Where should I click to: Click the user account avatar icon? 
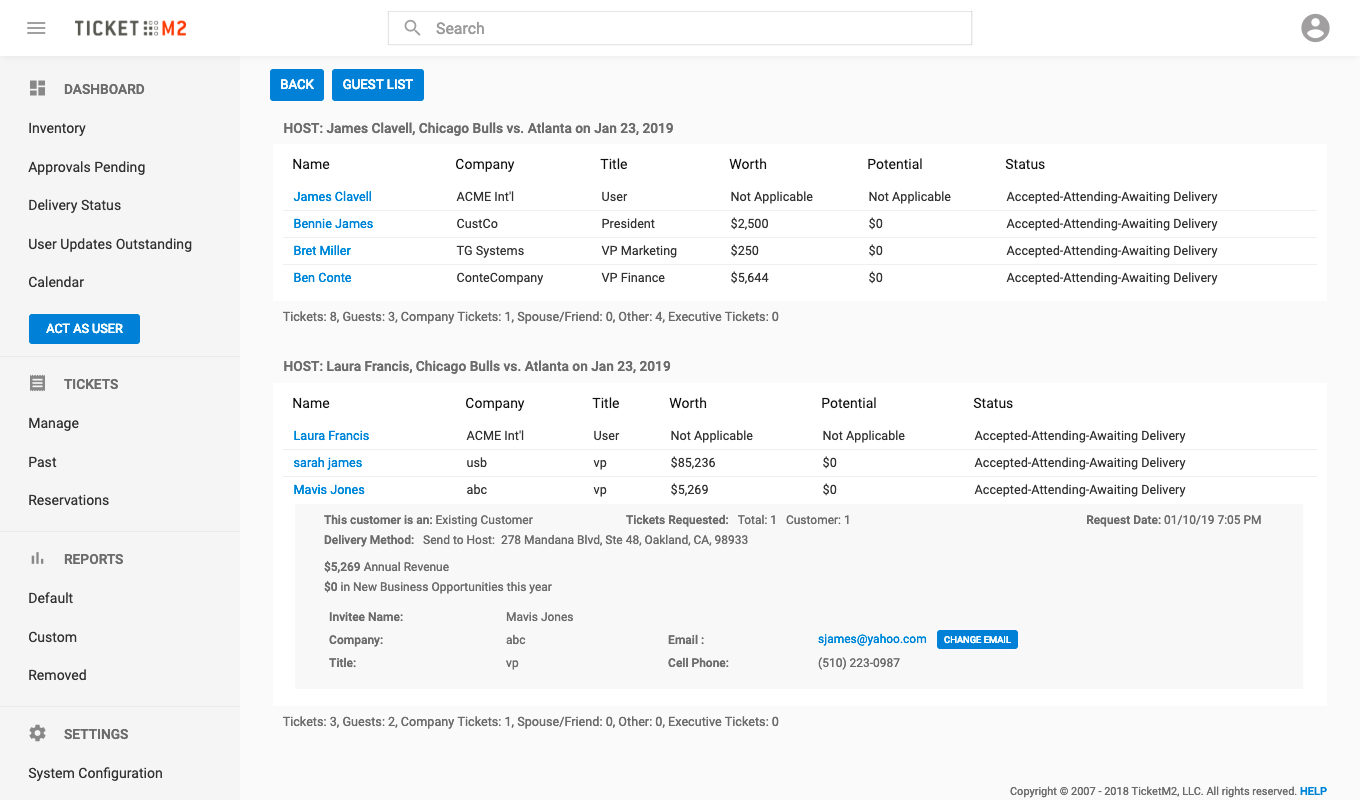tap(1315, 28)
